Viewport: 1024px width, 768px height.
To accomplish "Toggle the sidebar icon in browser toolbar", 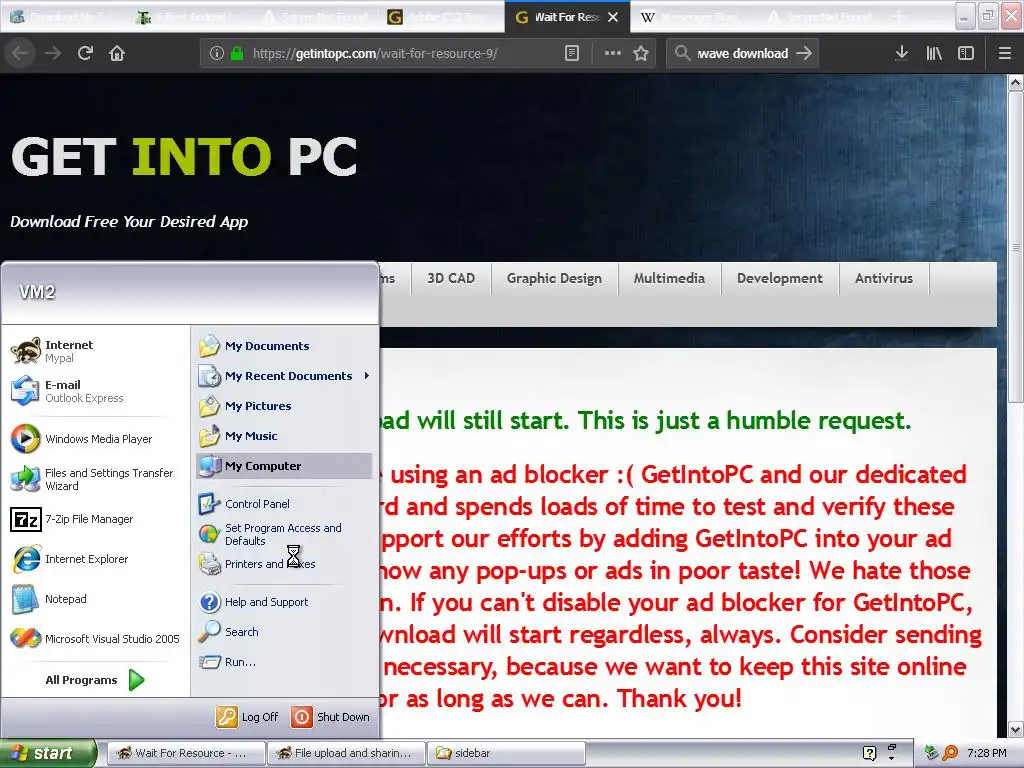I will coord(966,53).
